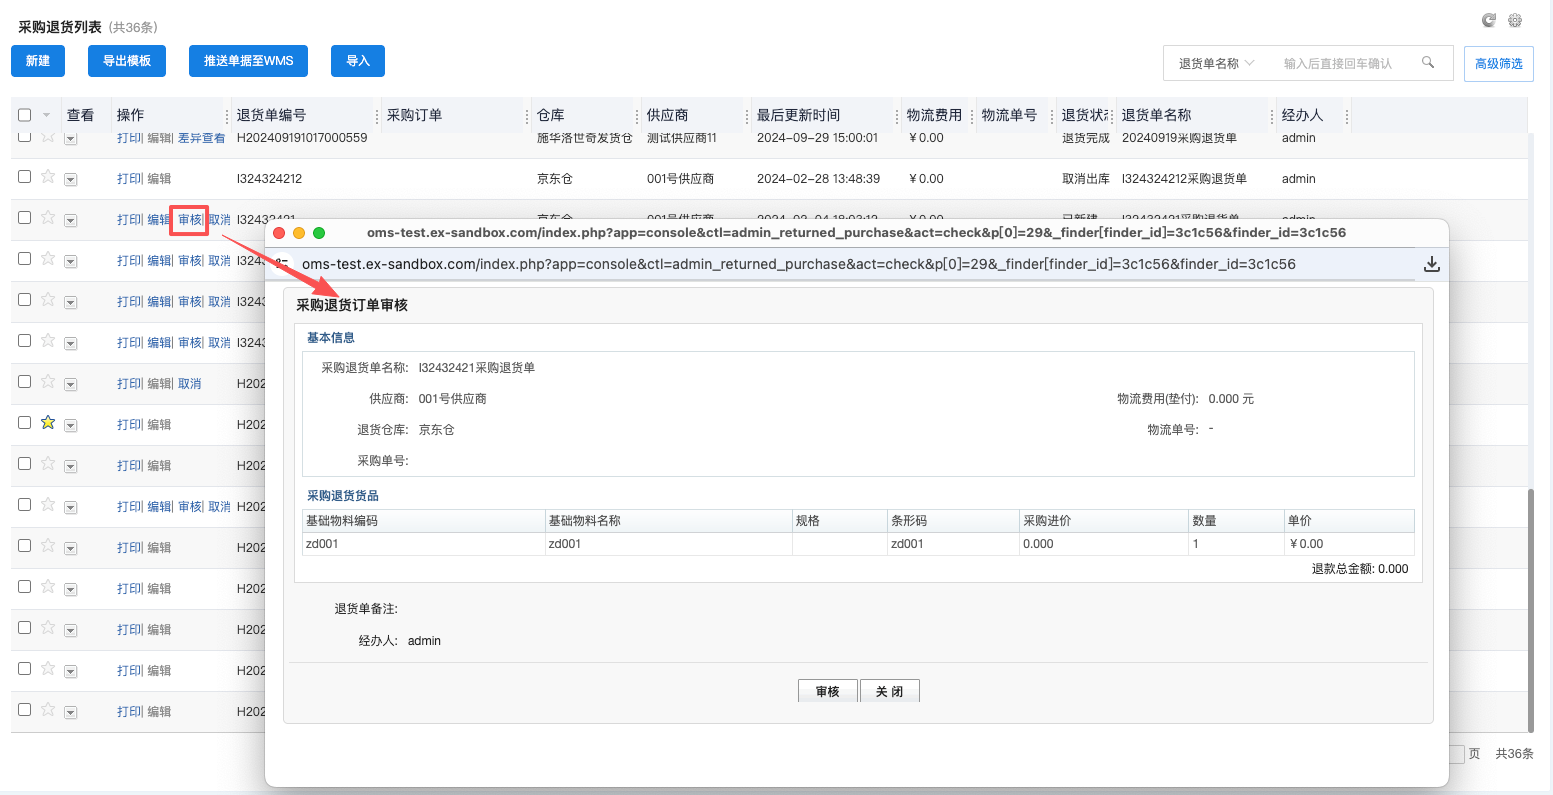Click 编辑 link for row I32432421
The height and width of the screenshot is (795, 1553).
[x=159, y=220]
